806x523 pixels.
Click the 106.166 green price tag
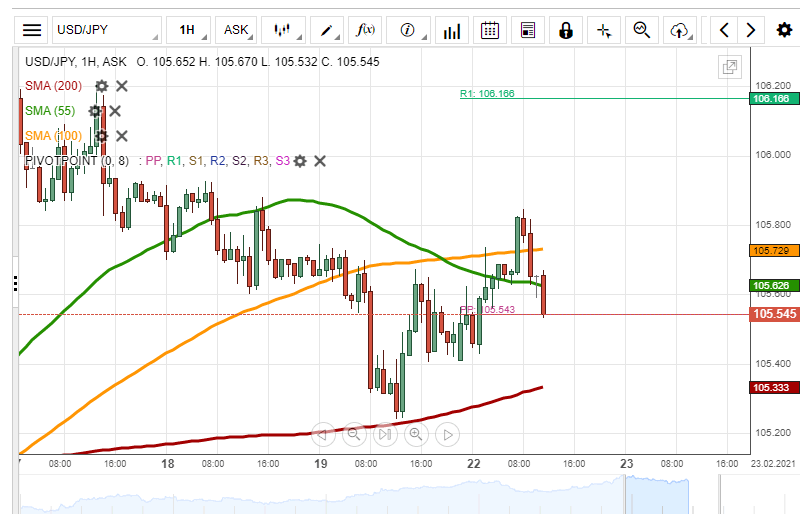[x=774, y=99]
